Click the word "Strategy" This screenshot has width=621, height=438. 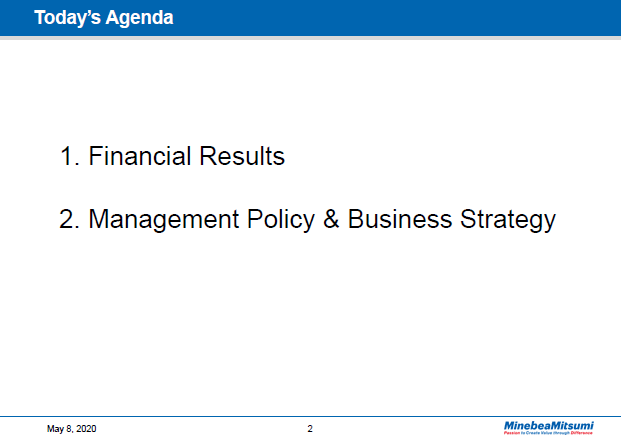tap(508, 220)
